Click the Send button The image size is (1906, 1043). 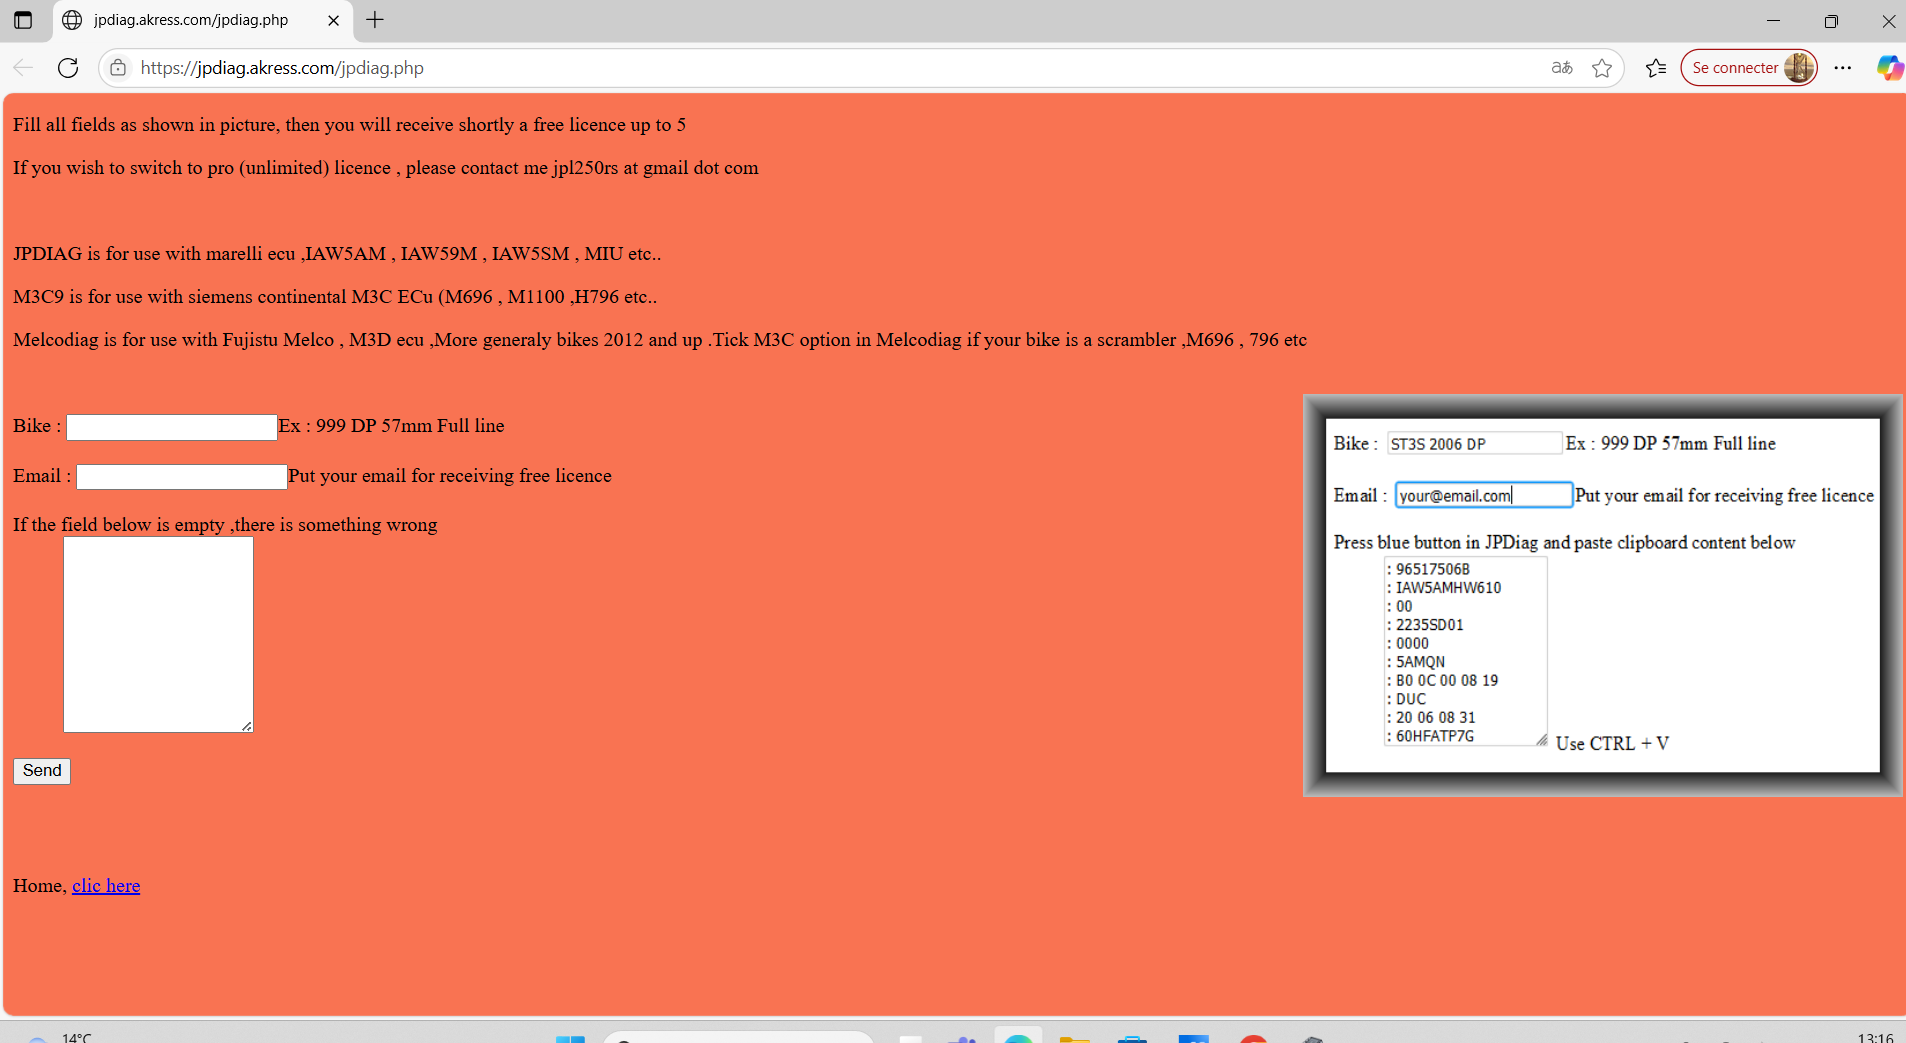(42, 771)
